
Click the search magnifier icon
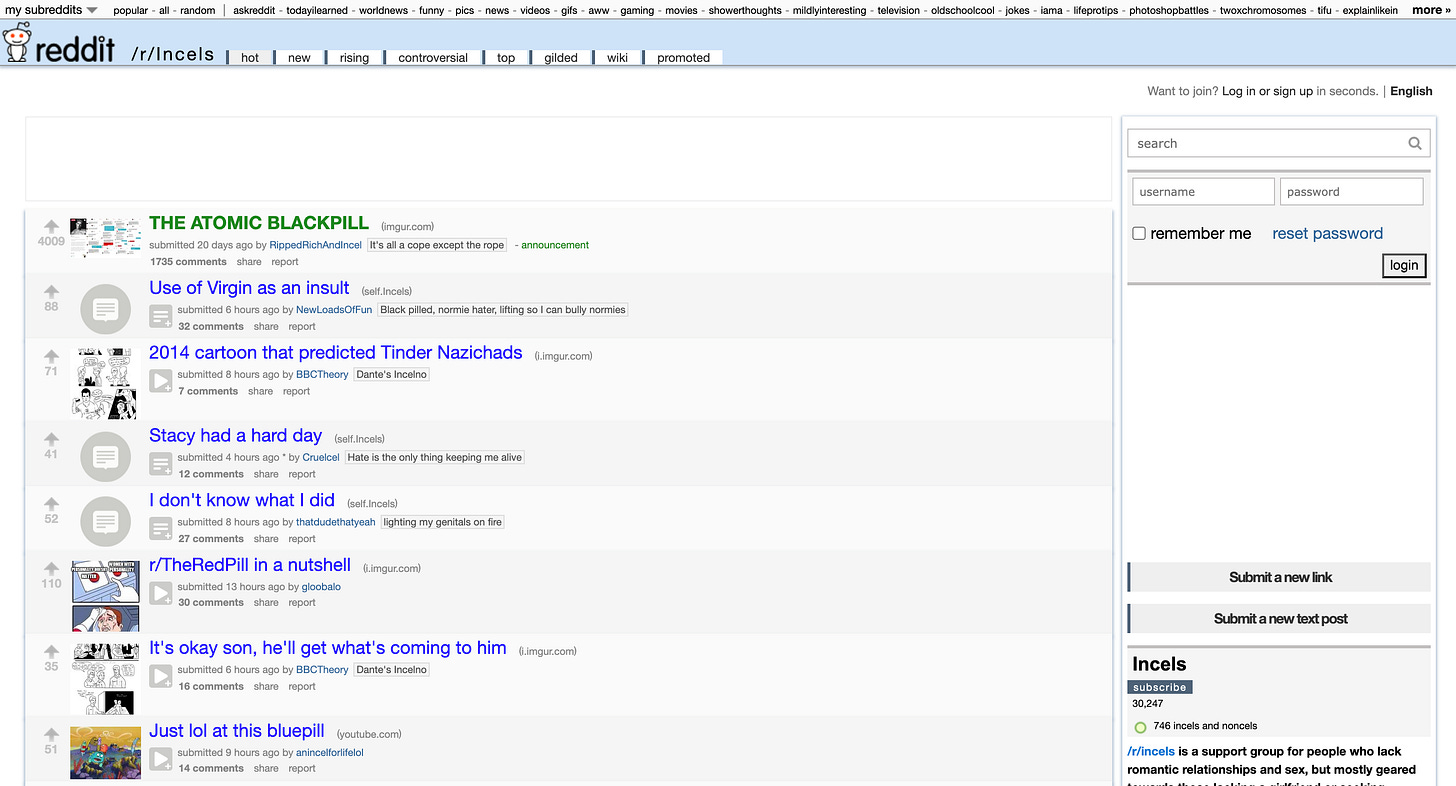coord(1415,143)
